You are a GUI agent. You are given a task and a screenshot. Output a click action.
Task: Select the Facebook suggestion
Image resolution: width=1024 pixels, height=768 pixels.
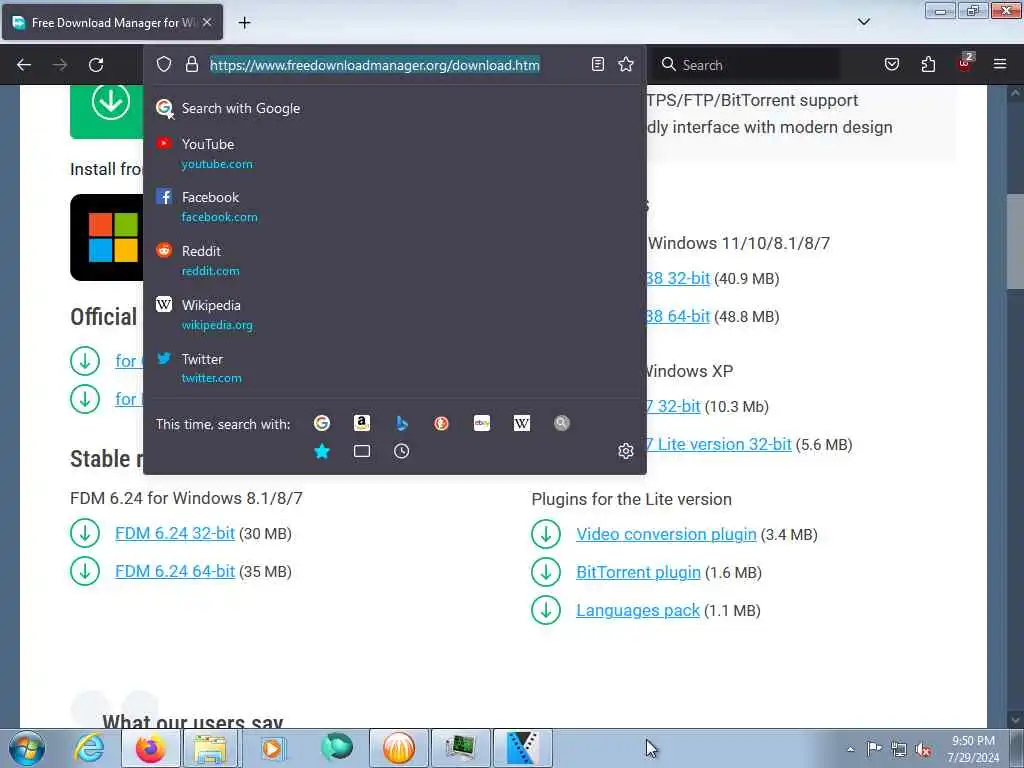pos(394,206)
